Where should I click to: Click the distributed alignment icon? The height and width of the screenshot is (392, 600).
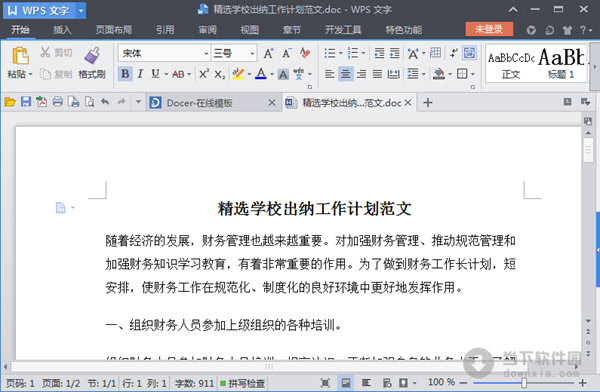click(393, 74)
